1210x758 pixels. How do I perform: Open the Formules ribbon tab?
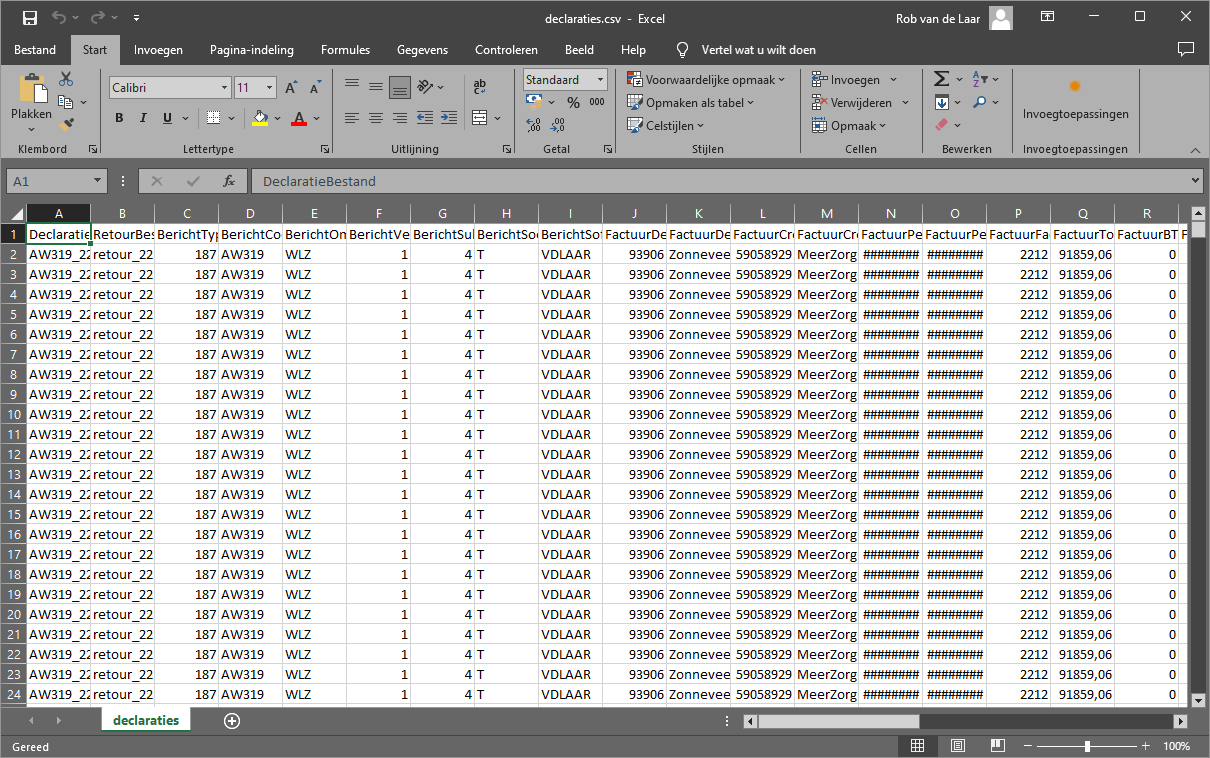coord(345,50)
